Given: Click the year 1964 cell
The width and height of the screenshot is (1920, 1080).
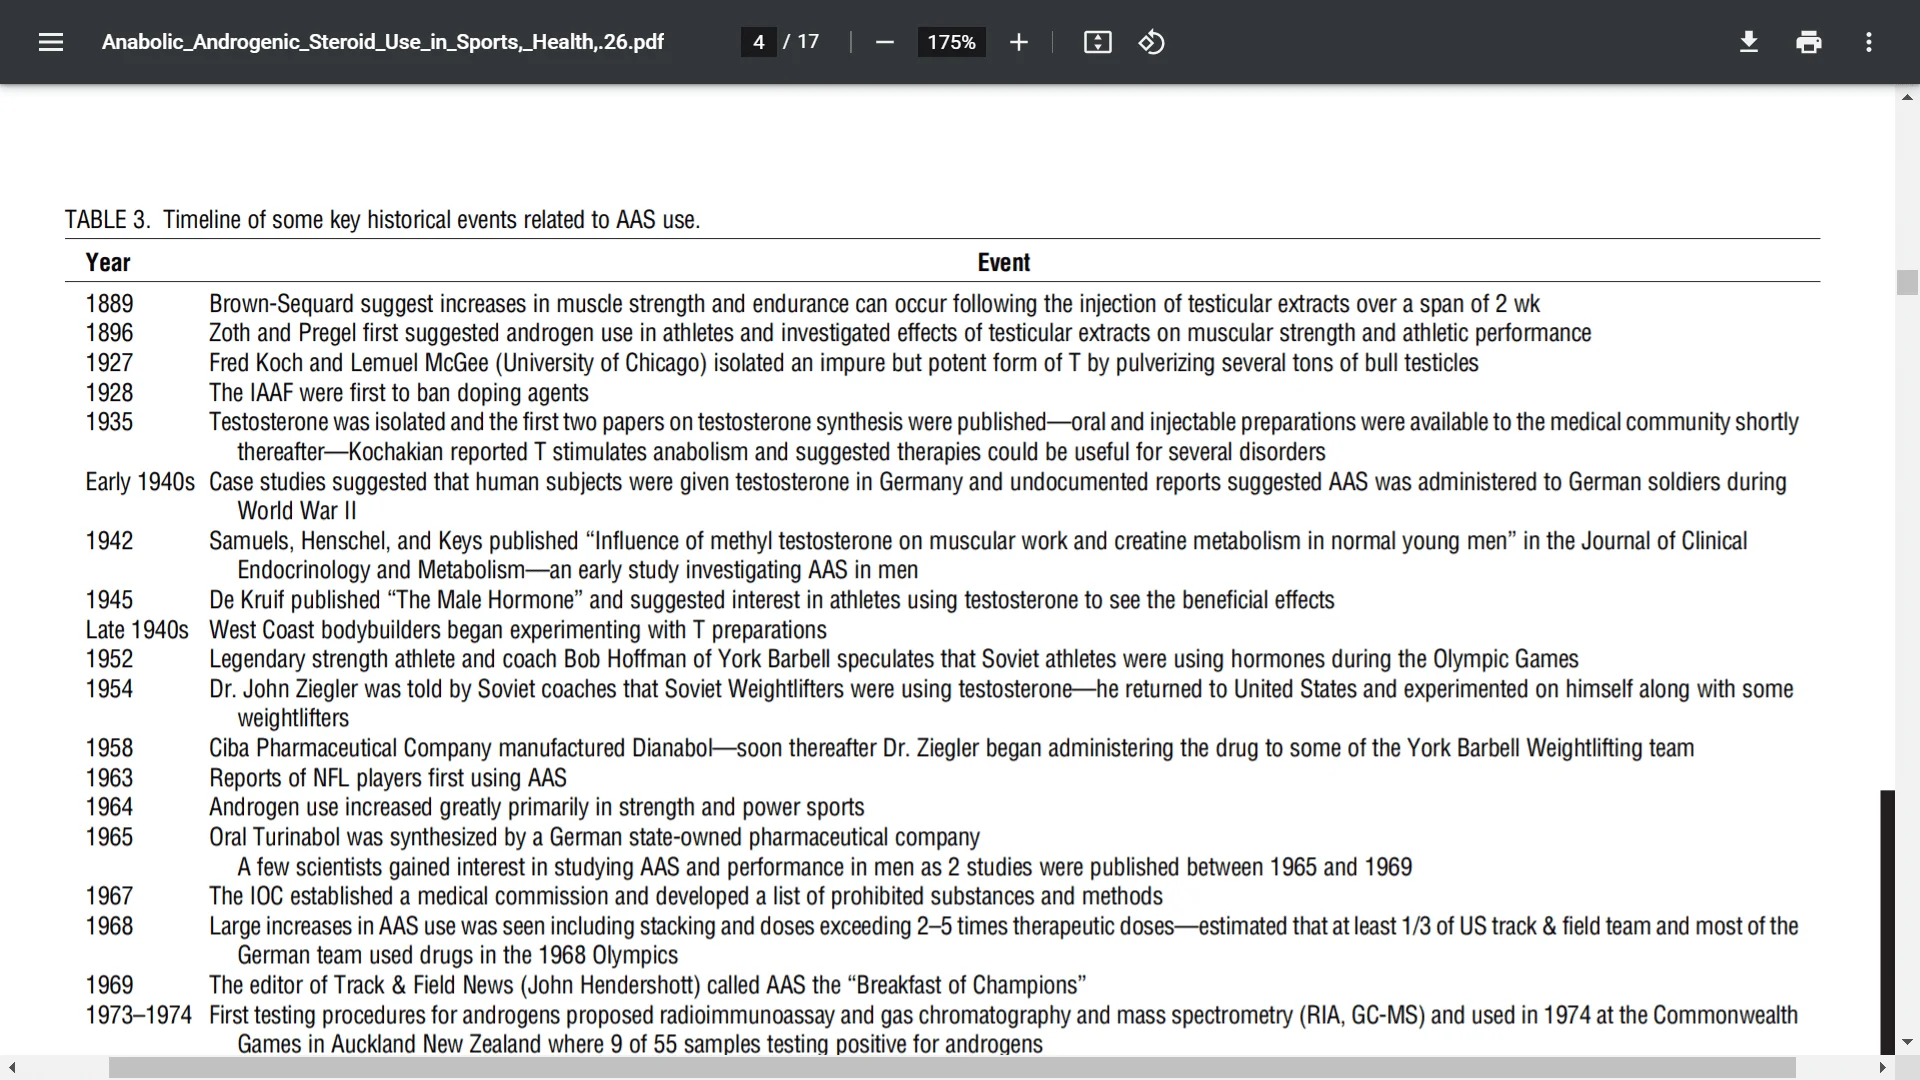Looking at the screenshot, I should coord(109,807).
